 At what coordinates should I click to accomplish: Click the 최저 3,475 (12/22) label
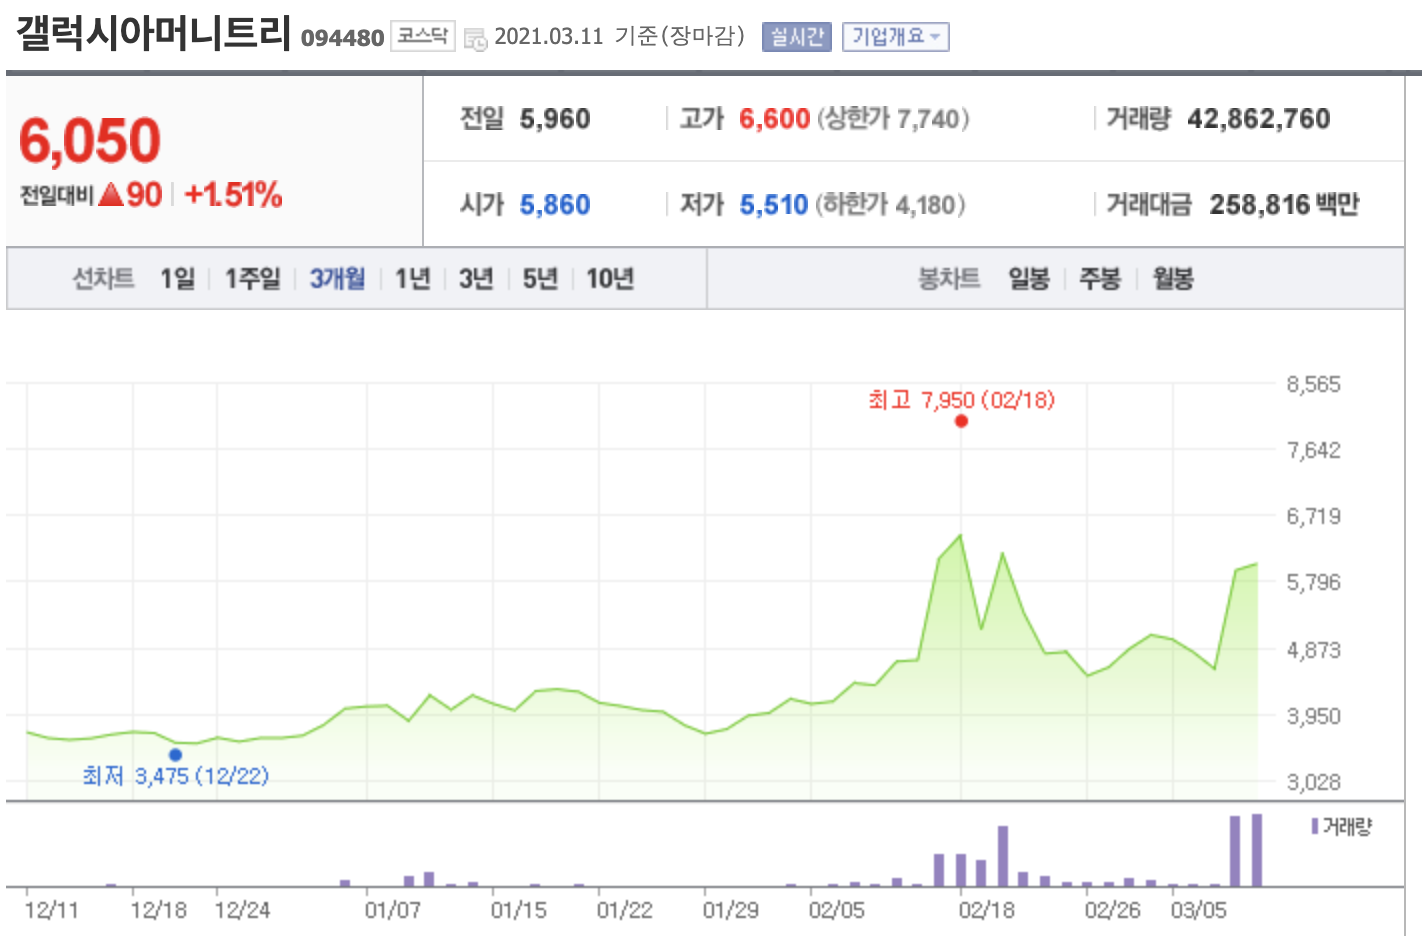(x=176, y=776)
